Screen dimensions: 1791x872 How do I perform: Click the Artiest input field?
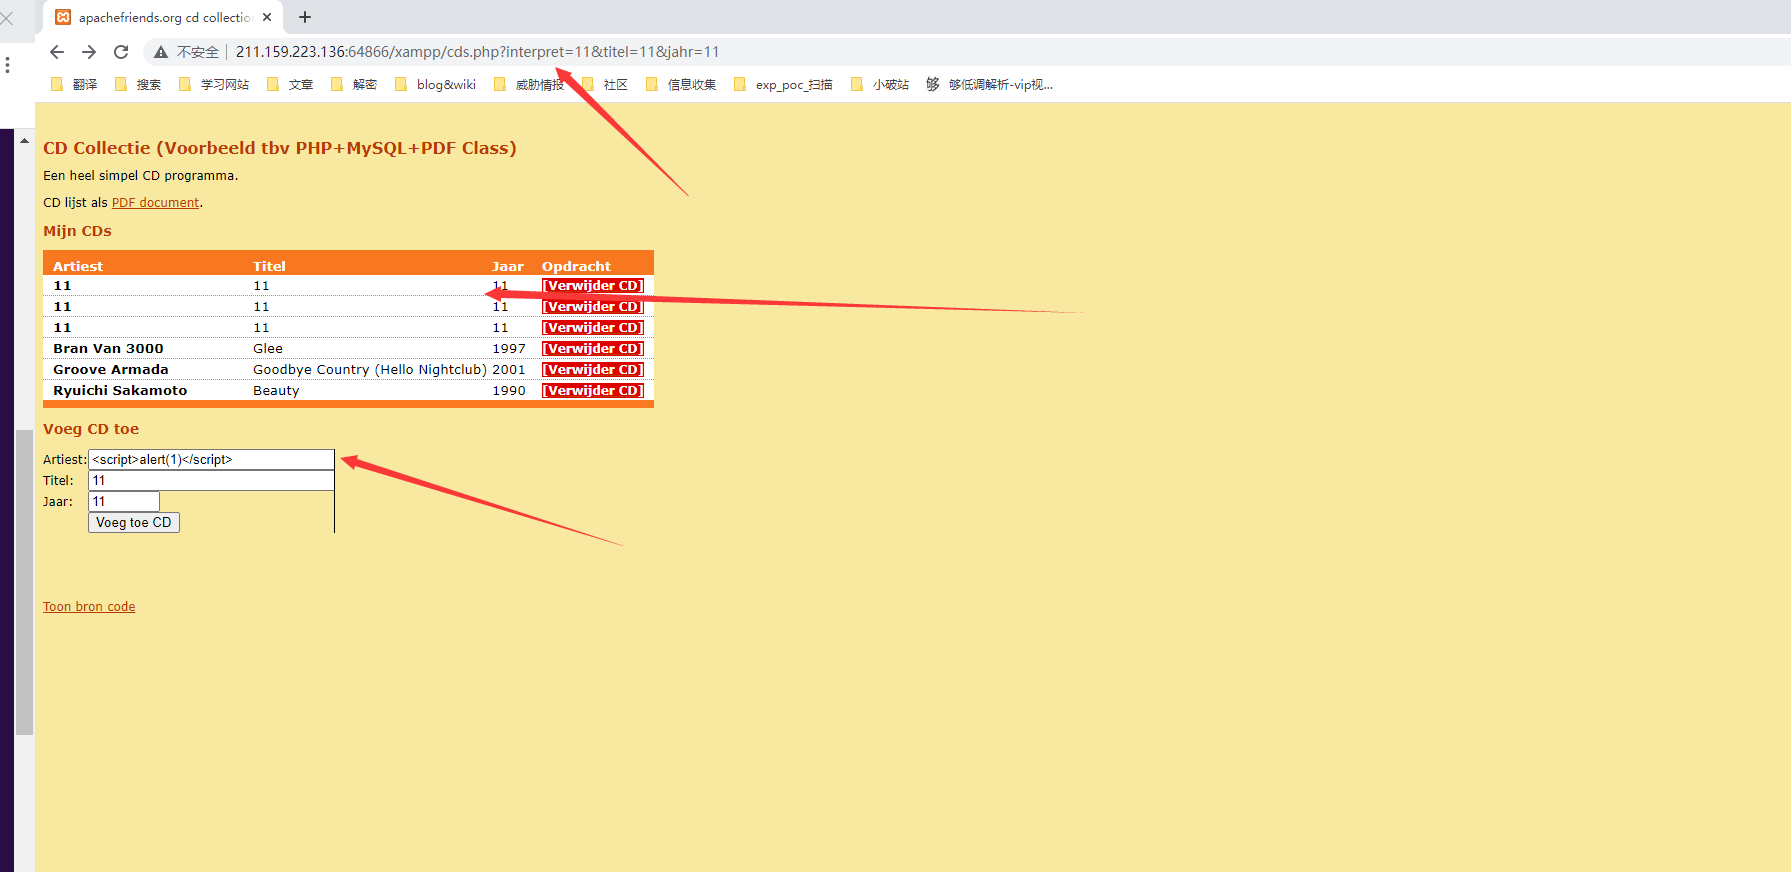211,460
